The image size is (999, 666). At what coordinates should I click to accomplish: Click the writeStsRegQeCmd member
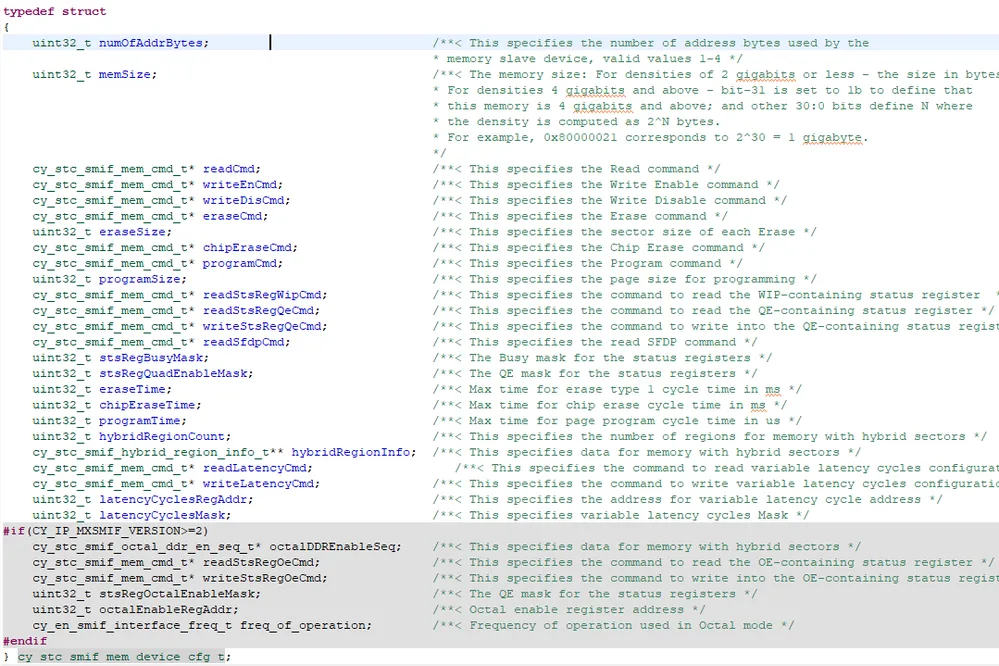(x=261, y=326)
